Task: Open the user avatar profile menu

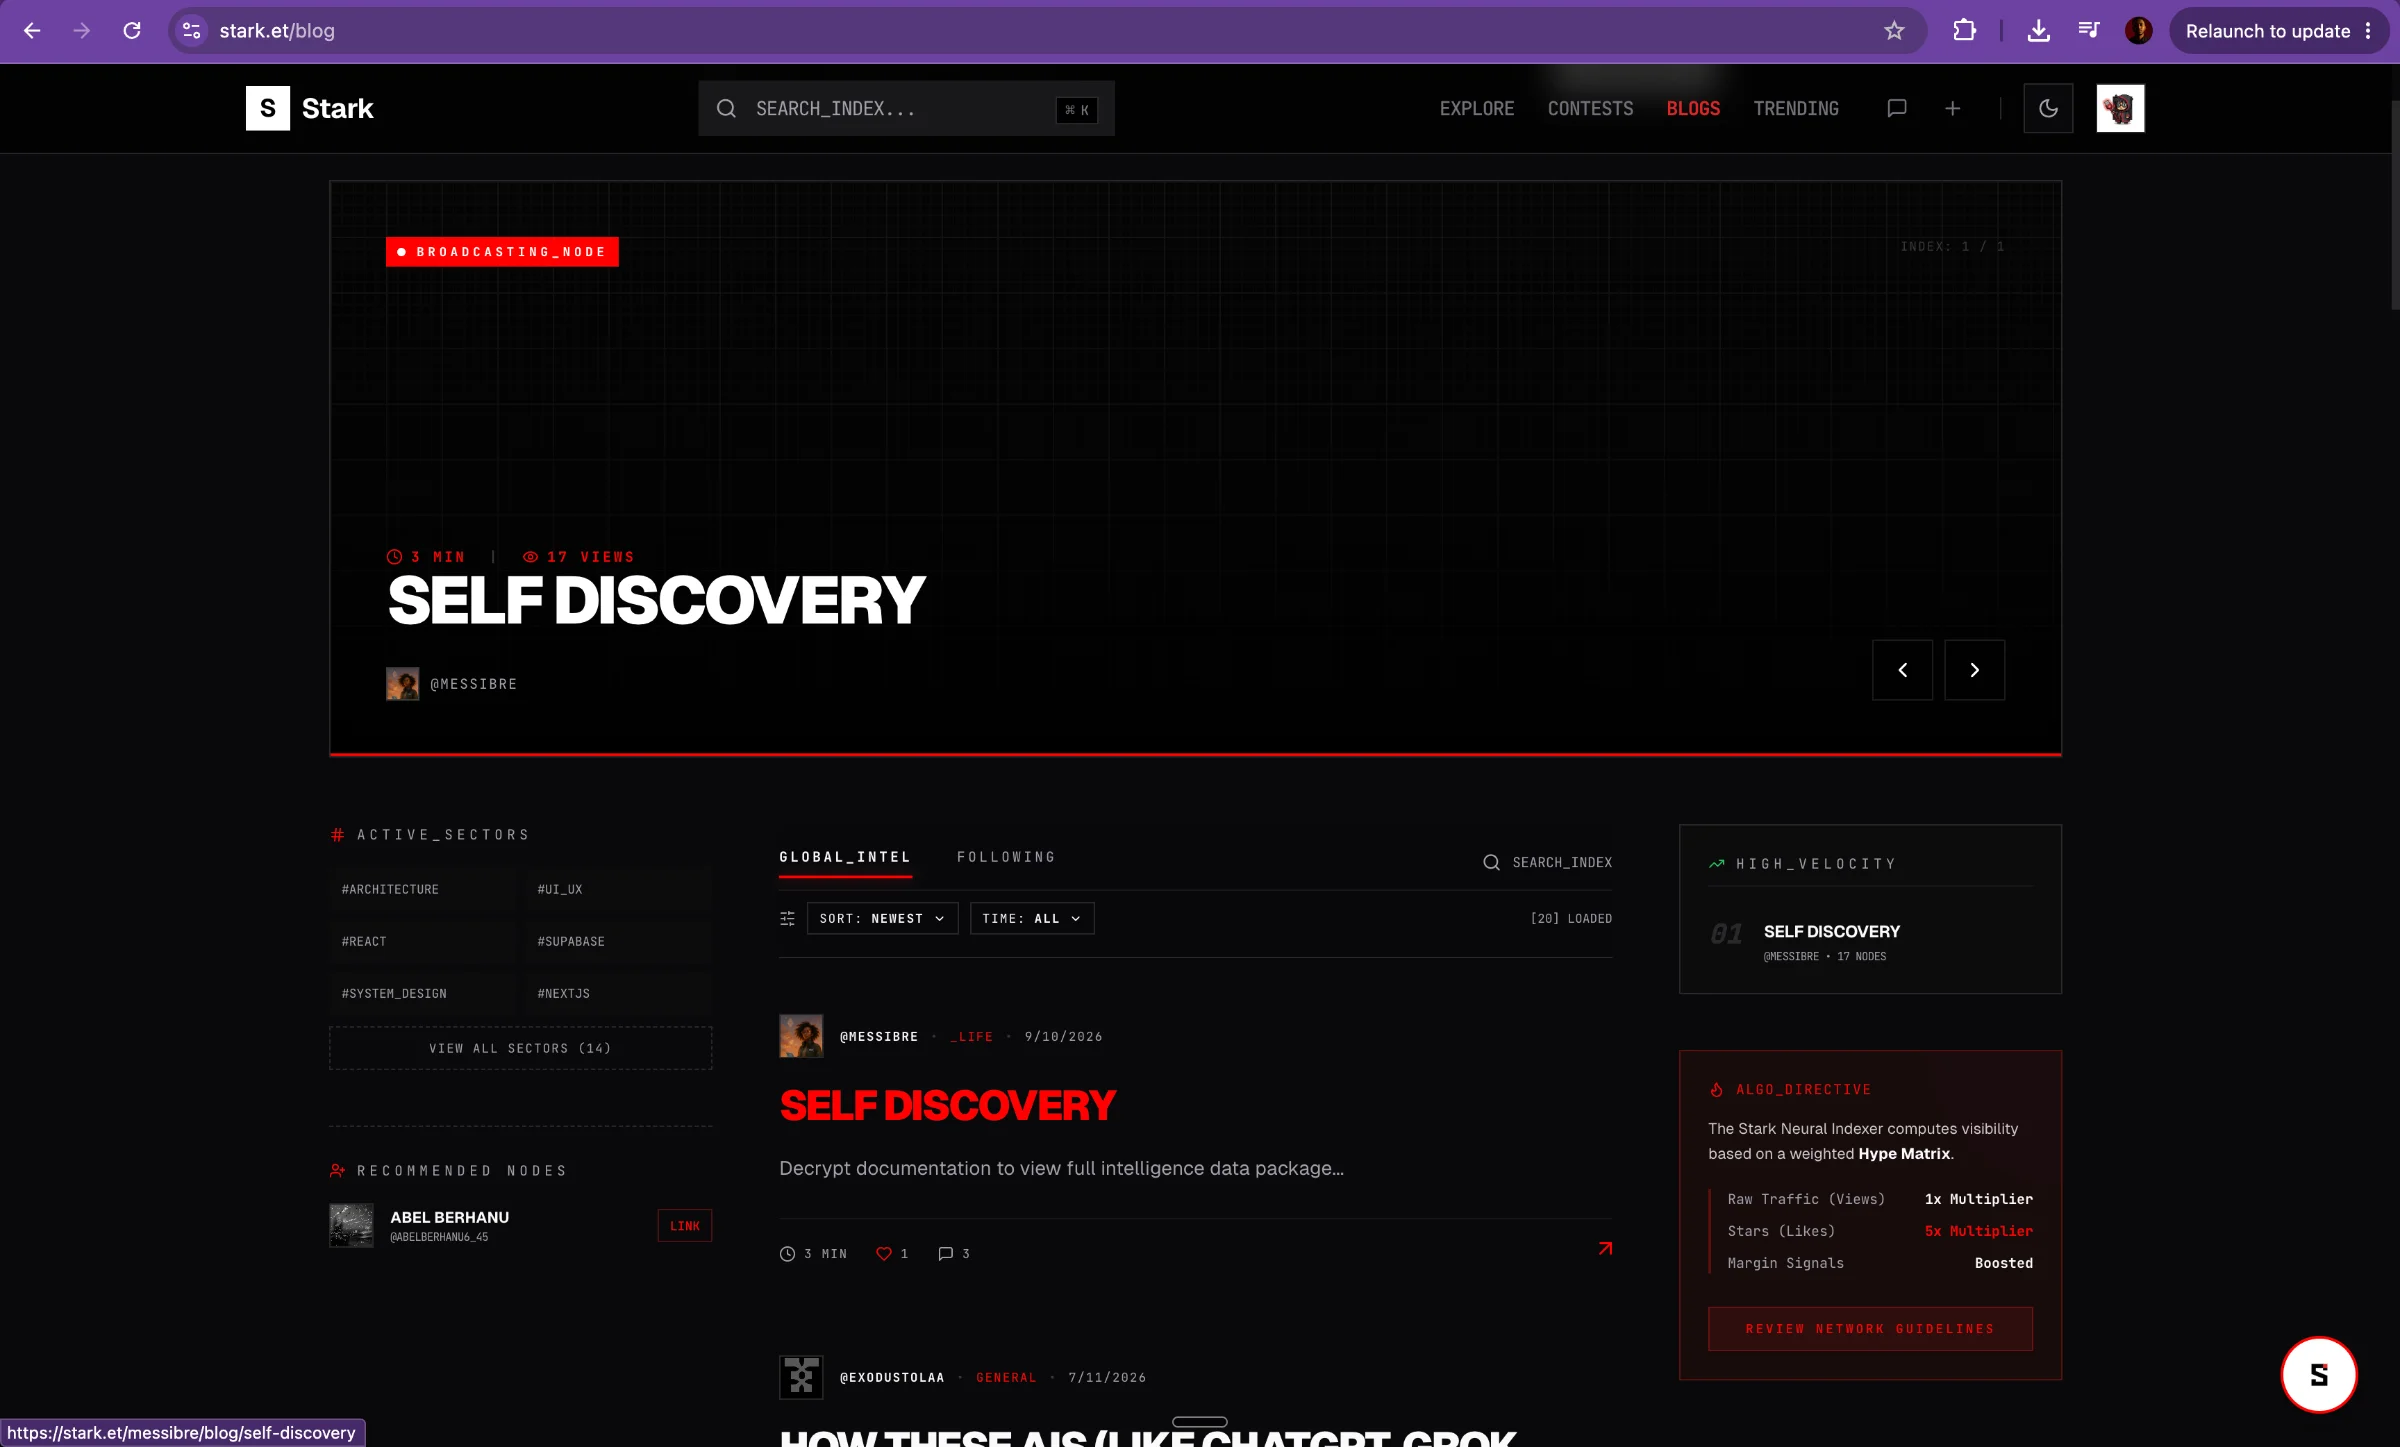Action: point(2120,108)
